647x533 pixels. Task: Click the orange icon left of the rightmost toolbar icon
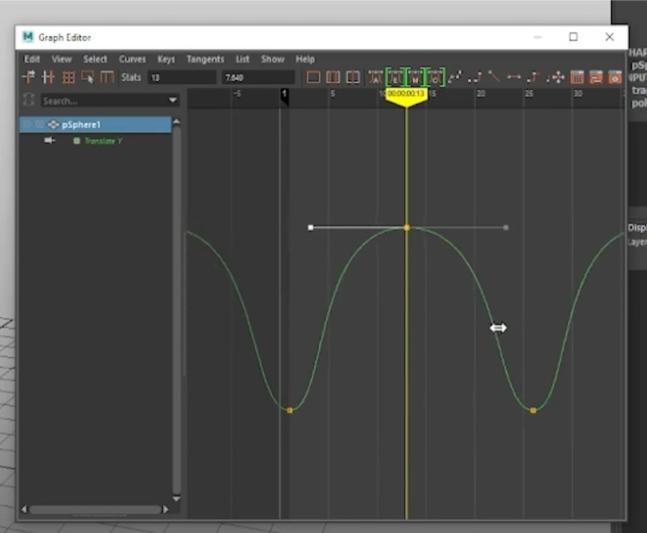click(596, 77)
